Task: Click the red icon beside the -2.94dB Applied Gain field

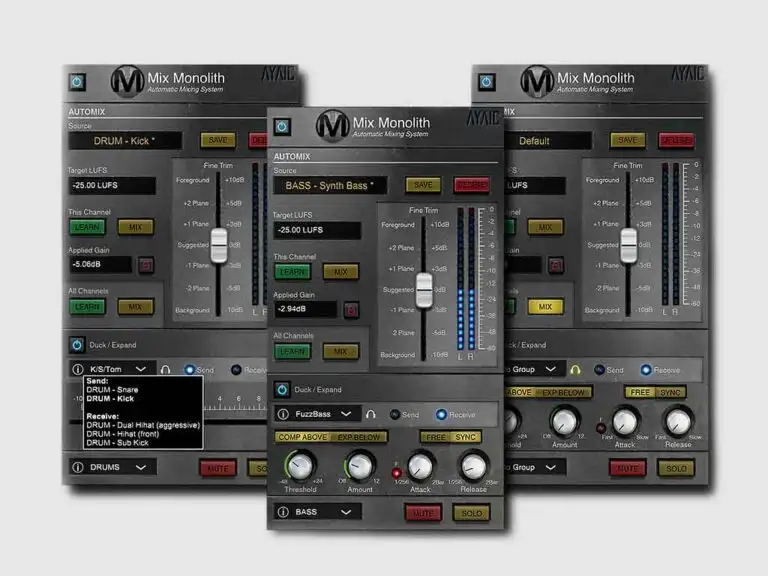Action: [351, 310]
